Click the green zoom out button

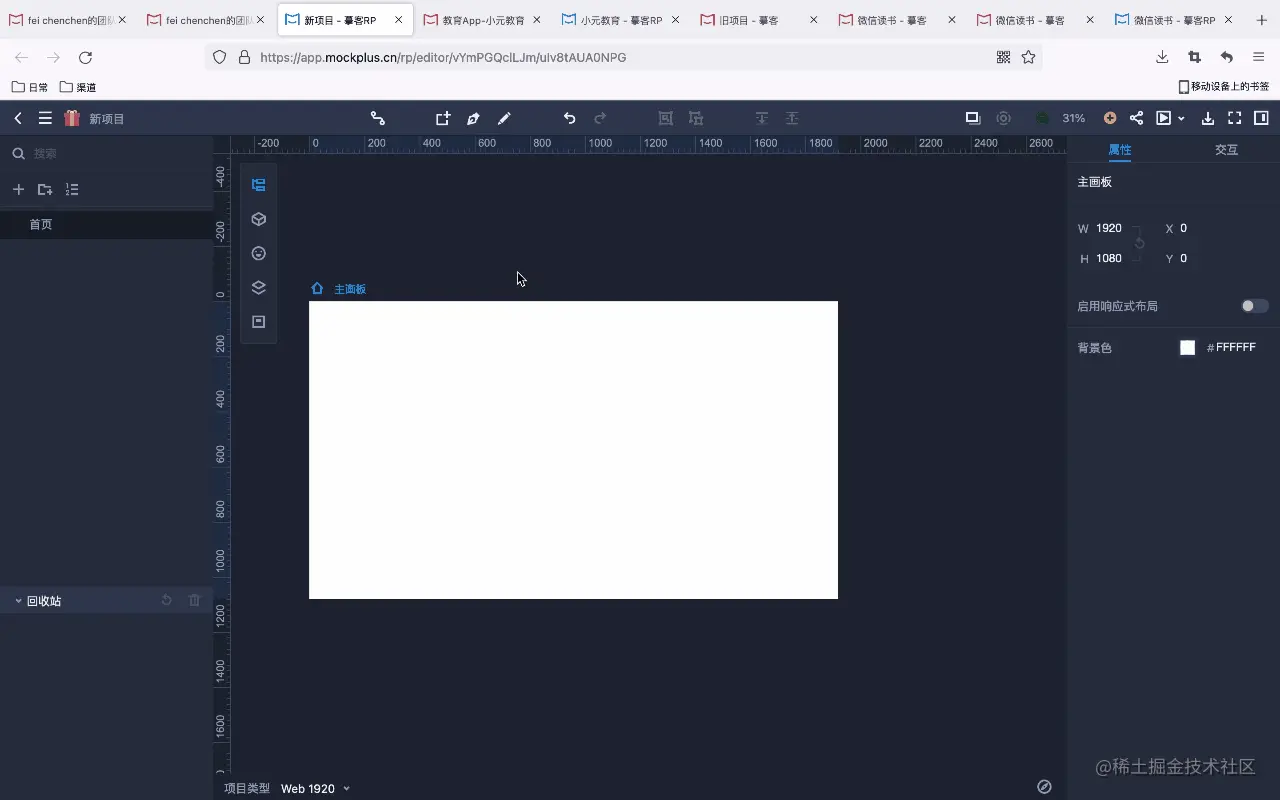1043,118
